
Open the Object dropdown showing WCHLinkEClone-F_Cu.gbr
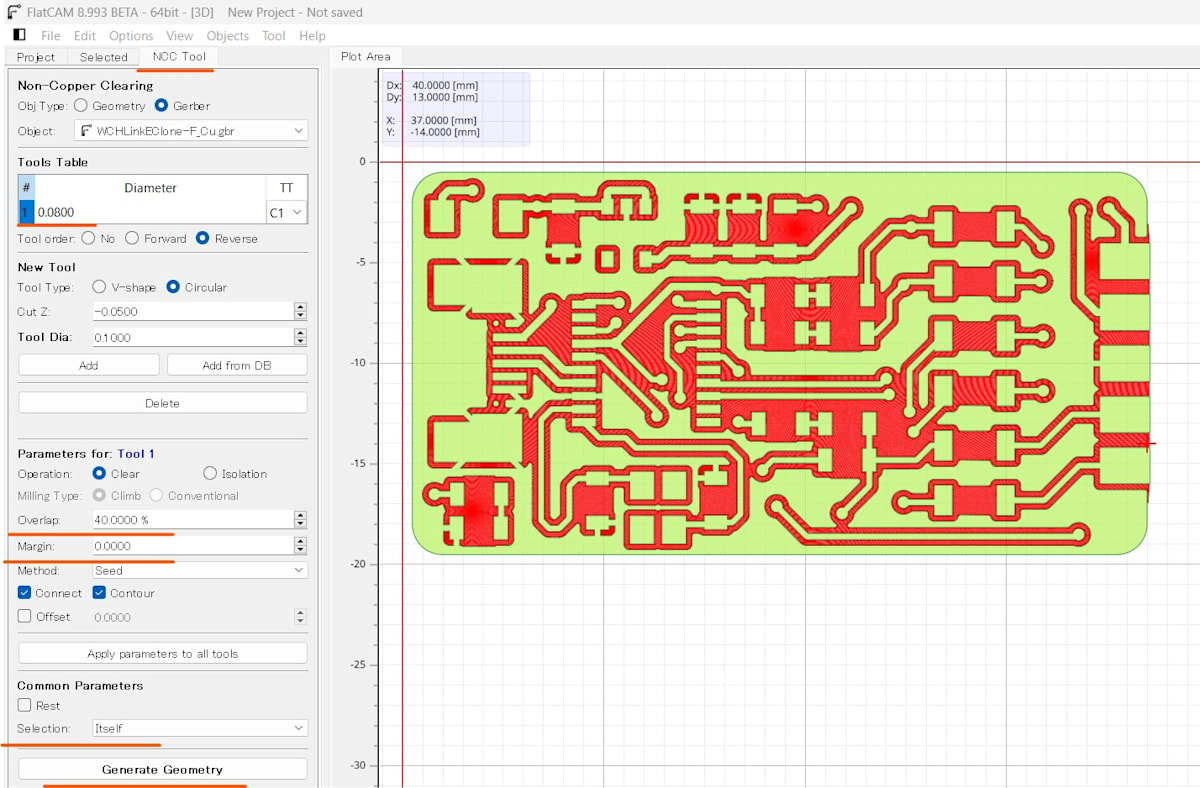[191, 131]
